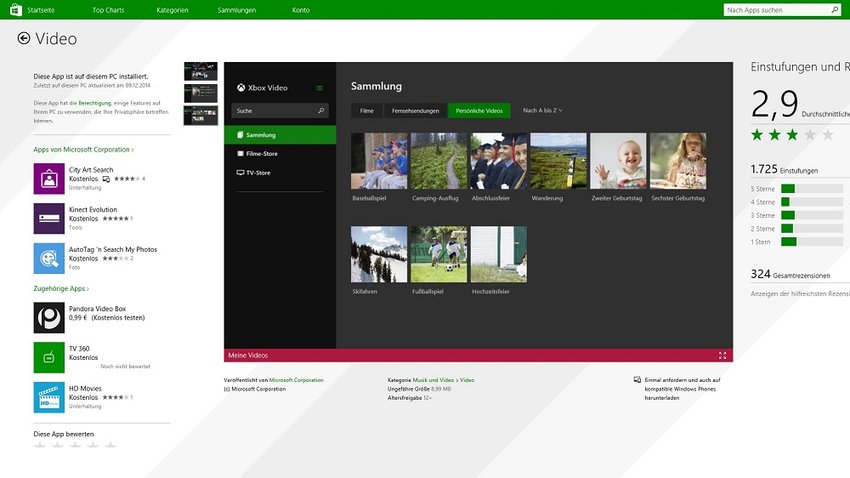Image resolution: width=850 pixels, height=478 pixels.
Task: Select the Fernsehsendungen tab
Action: click(415, 111)
